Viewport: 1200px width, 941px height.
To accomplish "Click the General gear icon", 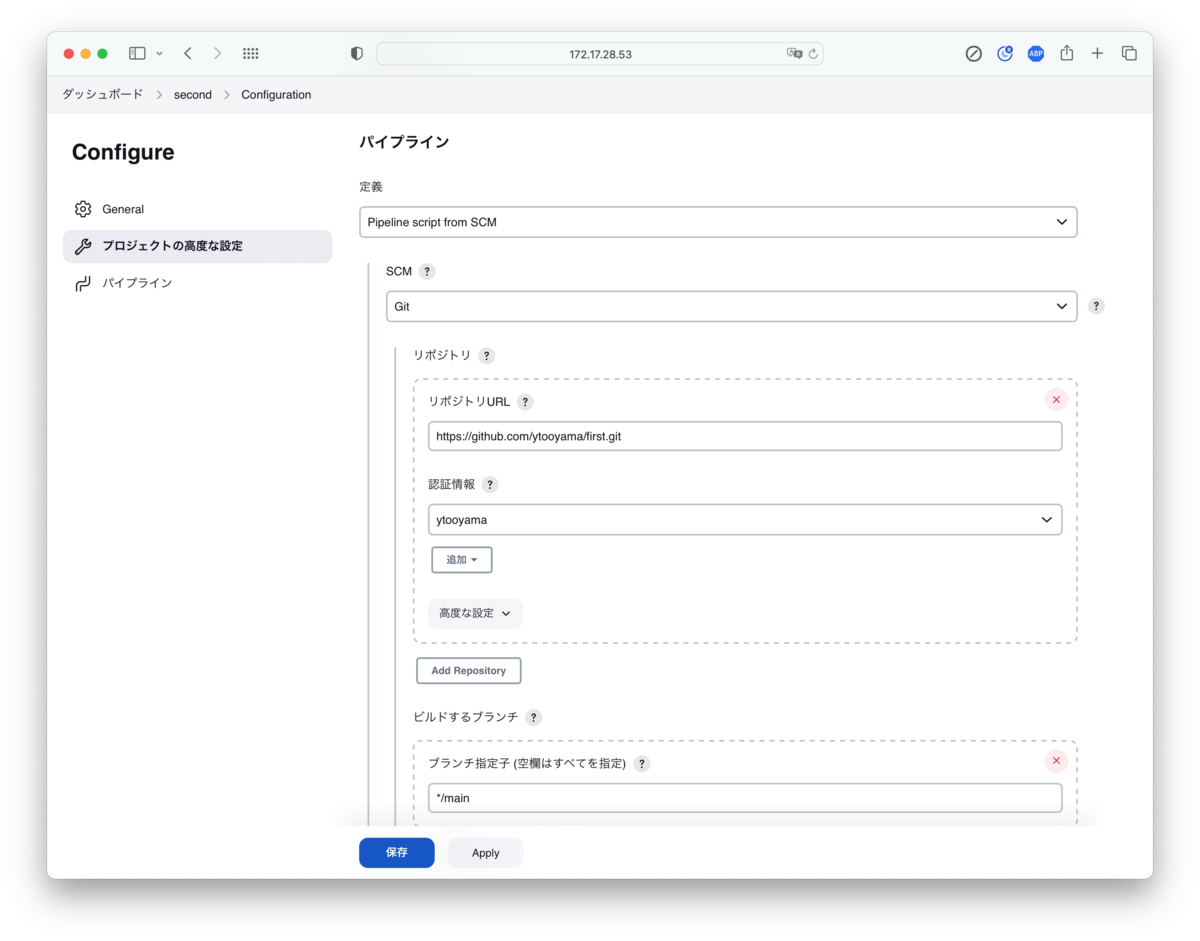I will pyautogui.click(x=83, y=209).
